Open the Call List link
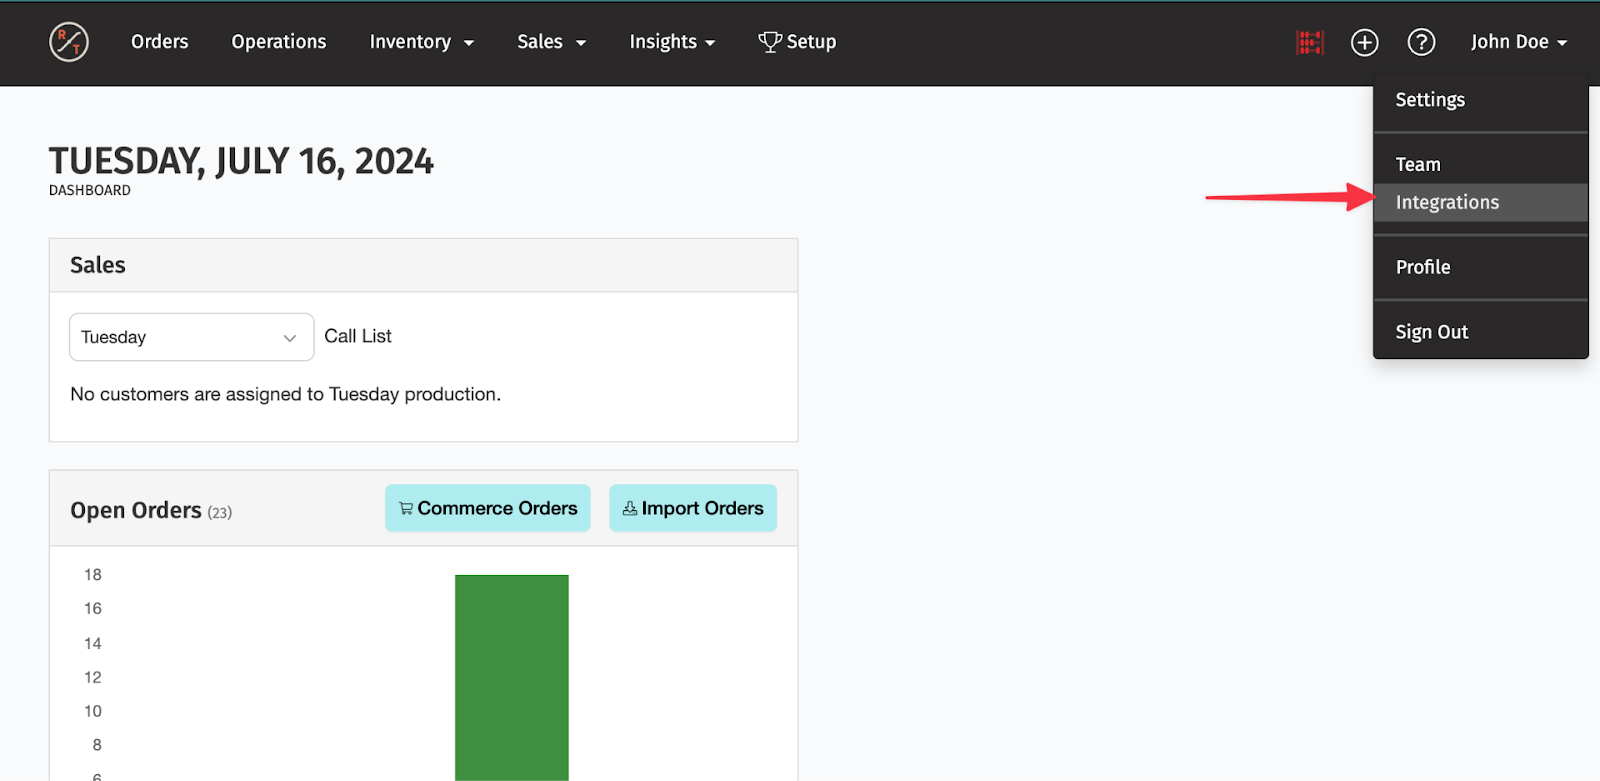1600x781 pixels. pyautogui.click(x=358, y=336)
